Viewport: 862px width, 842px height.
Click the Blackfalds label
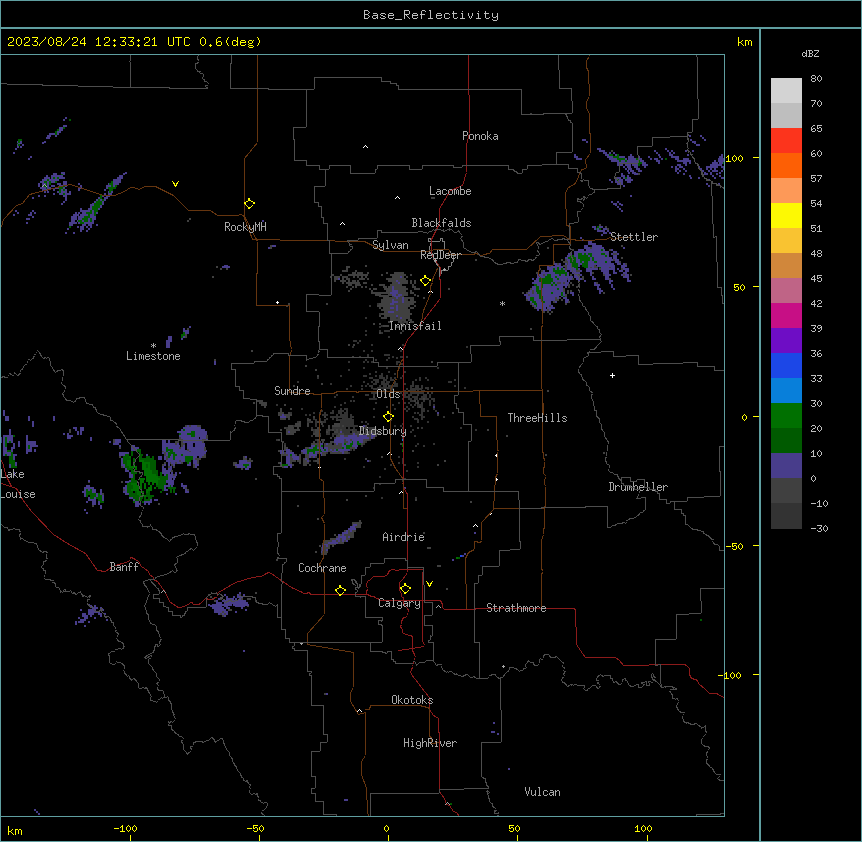coord(441,223)
